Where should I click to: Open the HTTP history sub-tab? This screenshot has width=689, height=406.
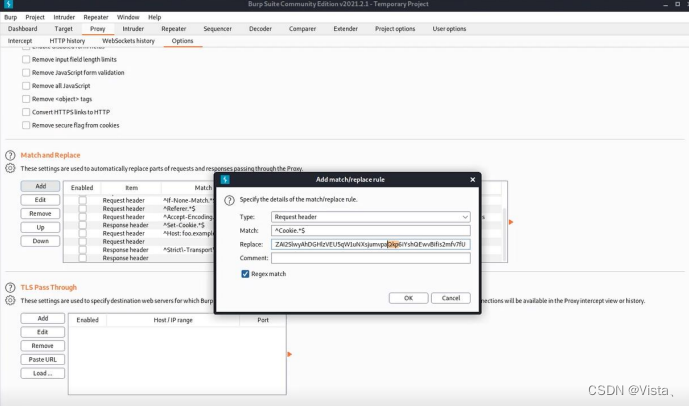click(x=67, y=40)
